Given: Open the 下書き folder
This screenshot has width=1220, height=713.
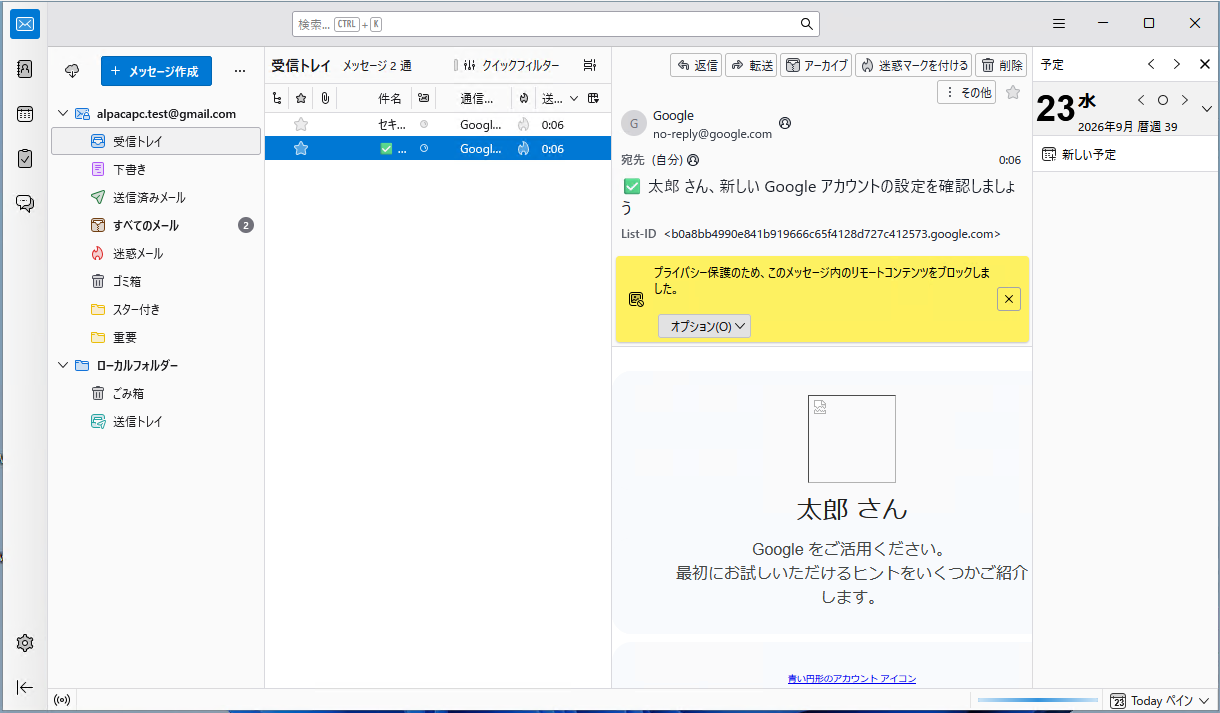Looking at the screenshot, I should click(156, 169).
